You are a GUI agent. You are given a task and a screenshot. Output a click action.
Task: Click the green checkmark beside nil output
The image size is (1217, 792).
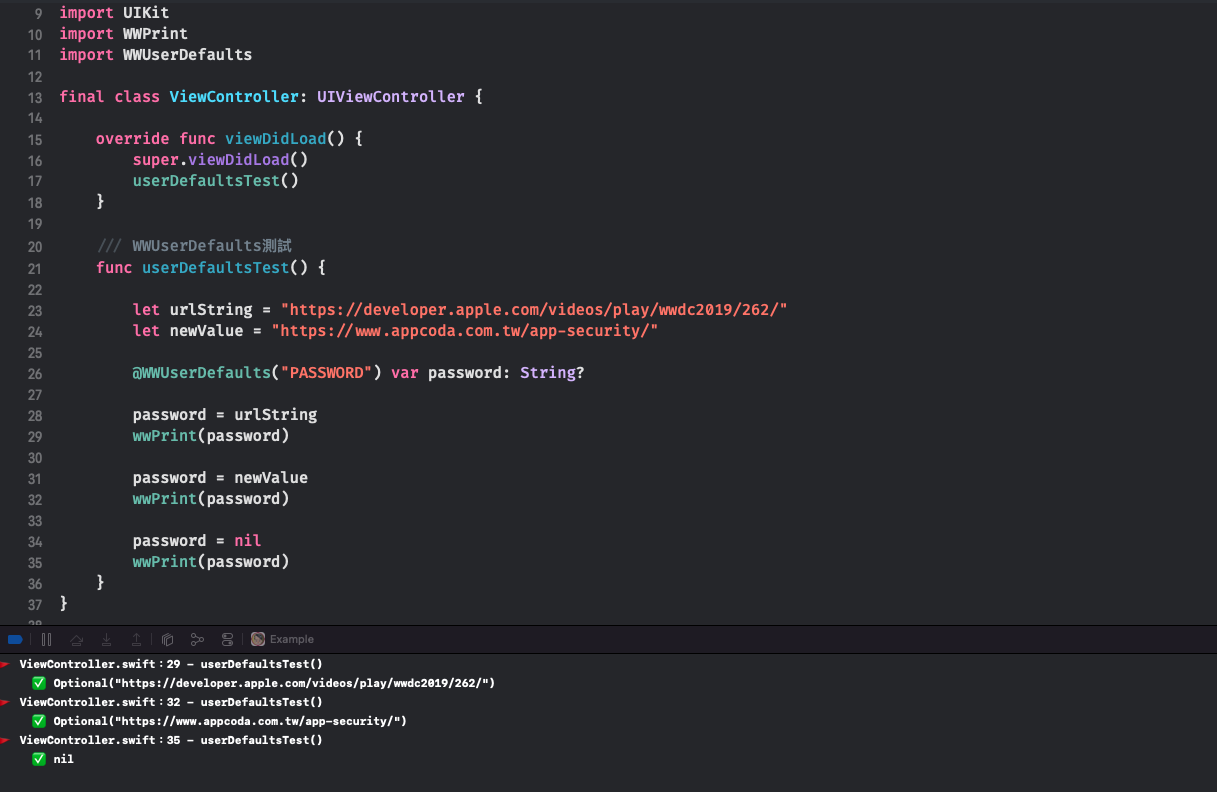pyautogui.click(x=39, y=759)
